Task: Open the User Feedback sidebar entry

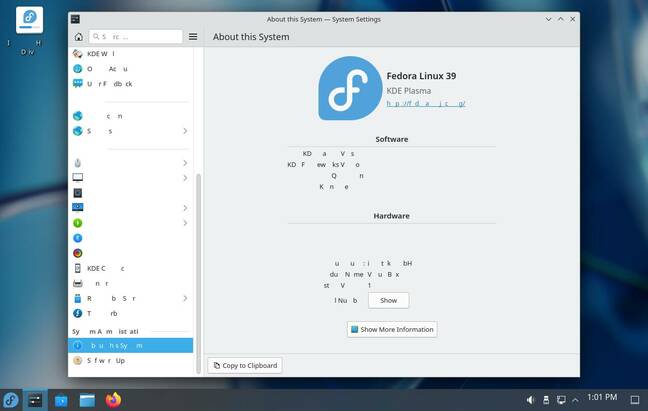Action: (130, 84)
